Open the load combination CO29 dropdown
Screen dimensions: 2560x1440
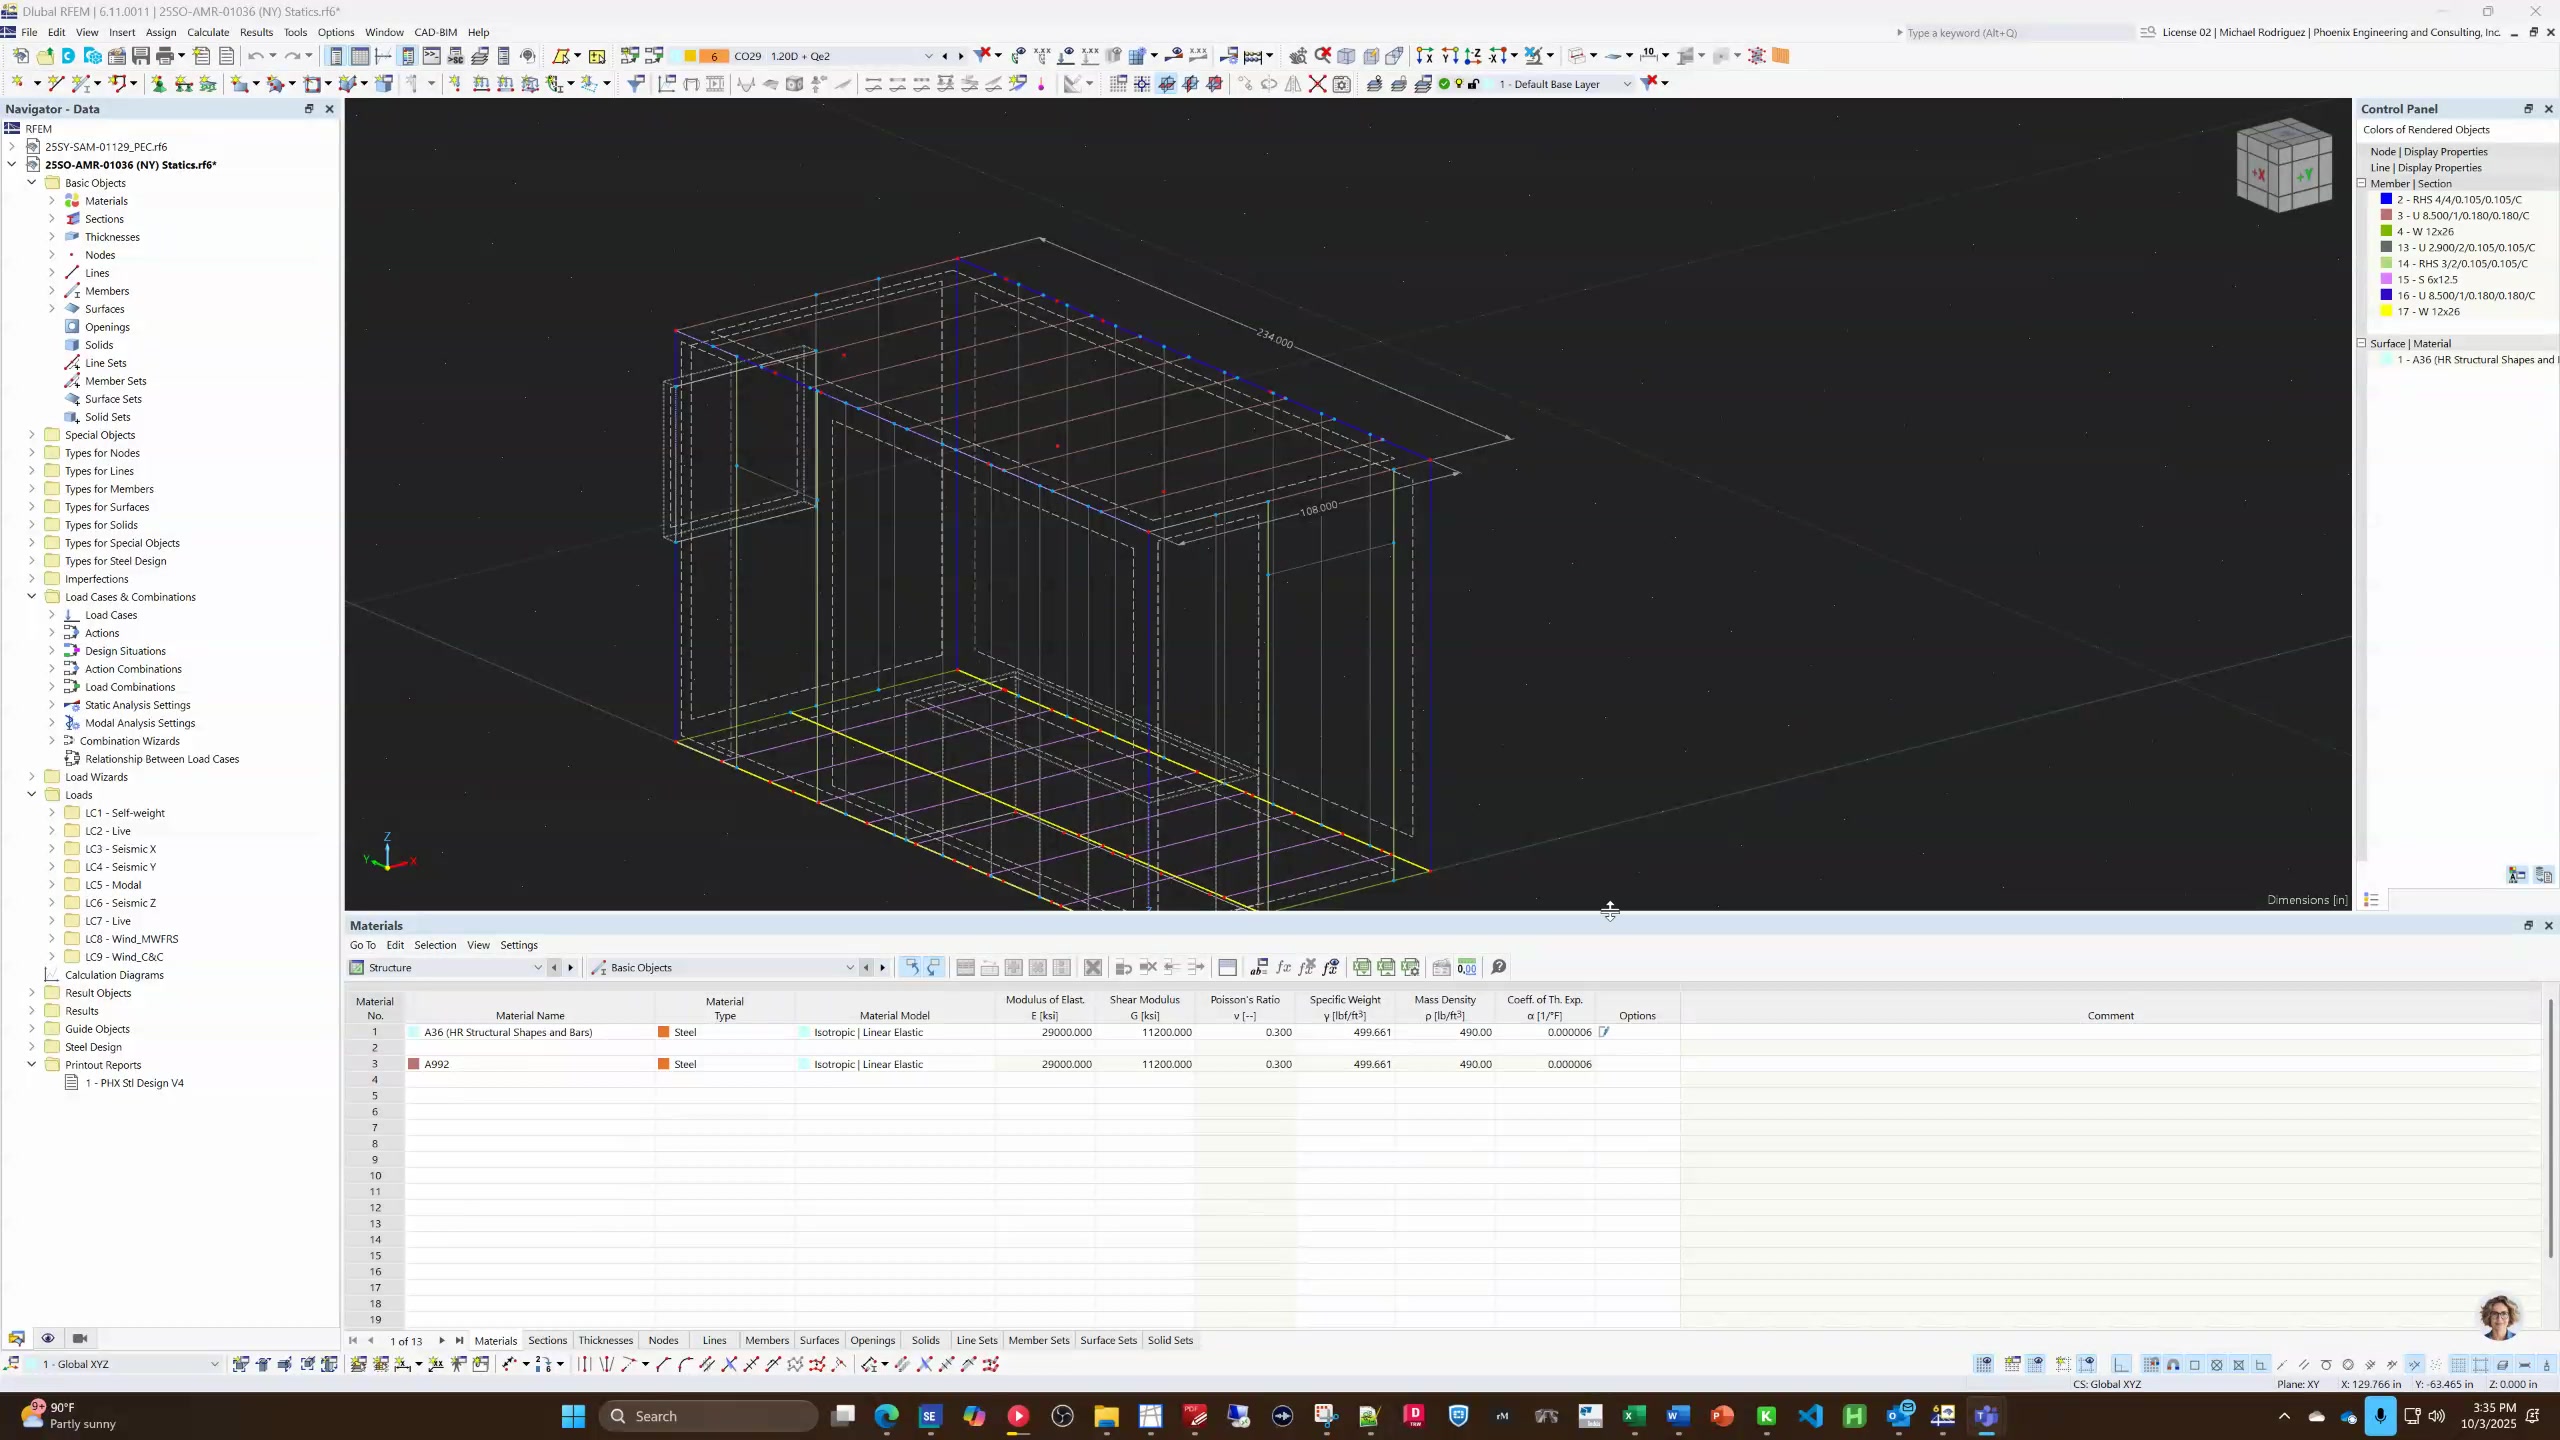[928, 56]
